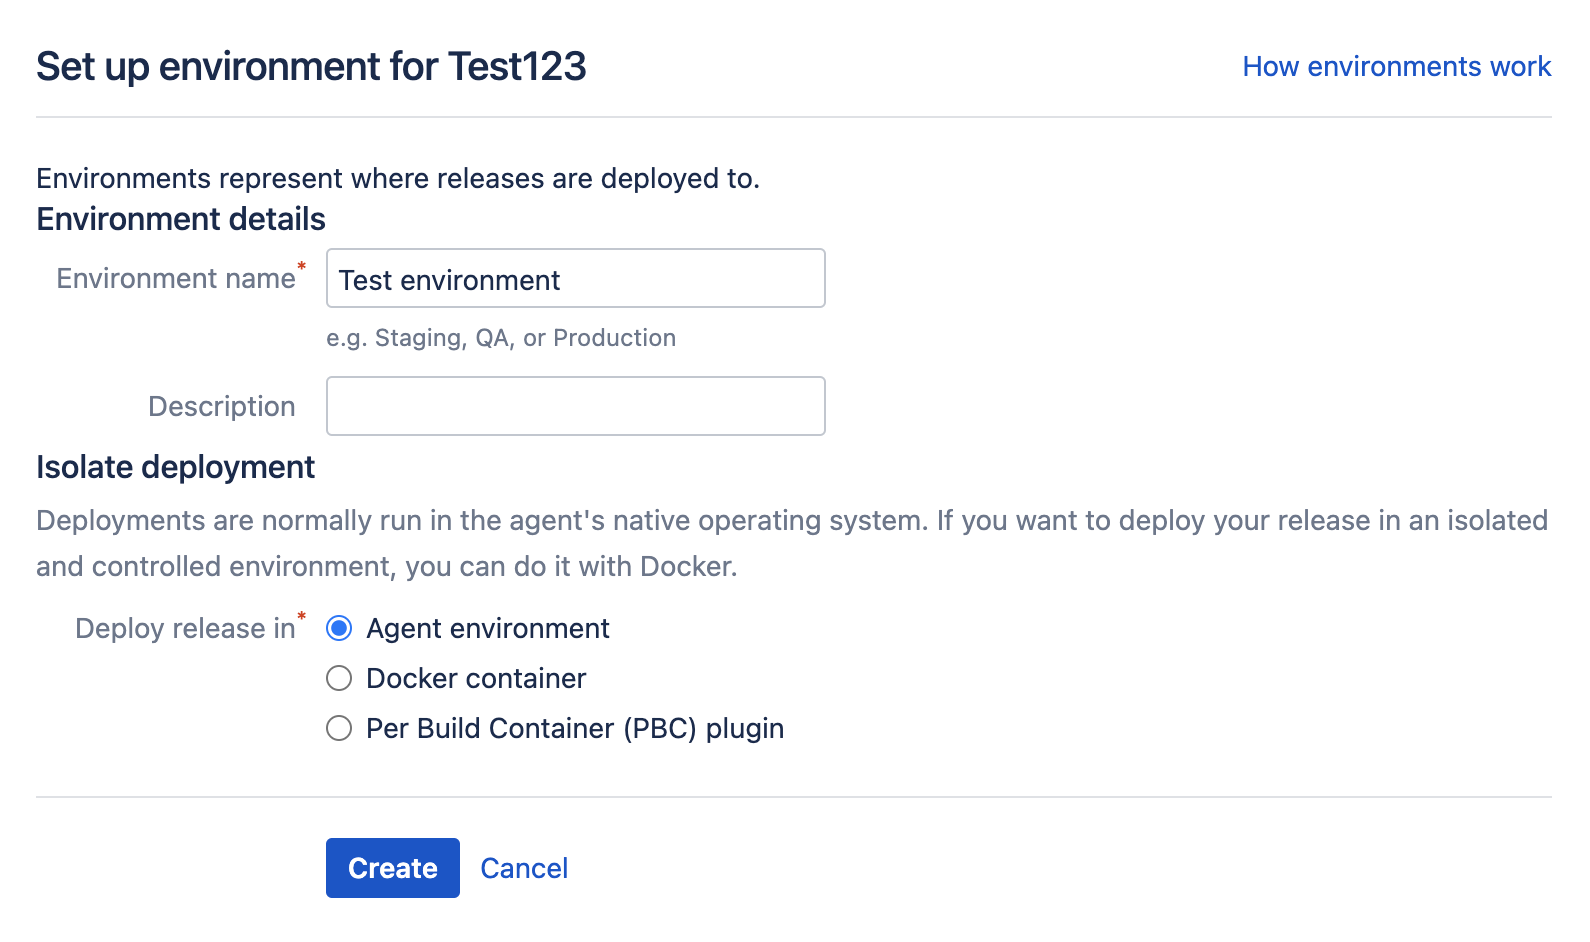Open the How environments work link
The image size is (1590, 942).
point(1396,66)
